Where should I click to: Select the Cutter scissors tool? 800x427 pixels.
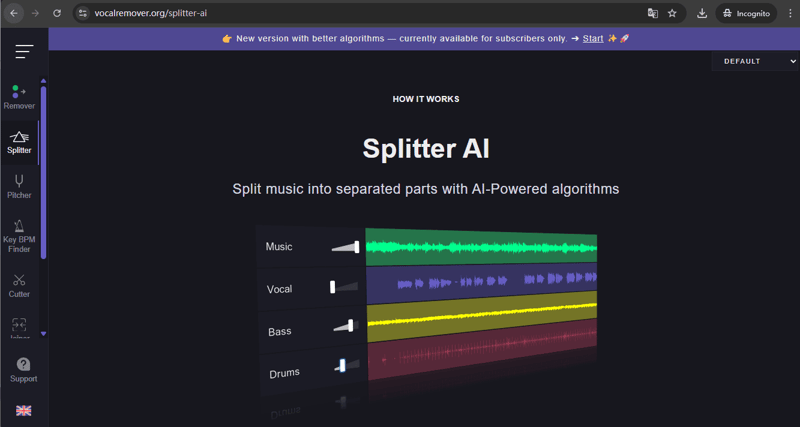19,285
